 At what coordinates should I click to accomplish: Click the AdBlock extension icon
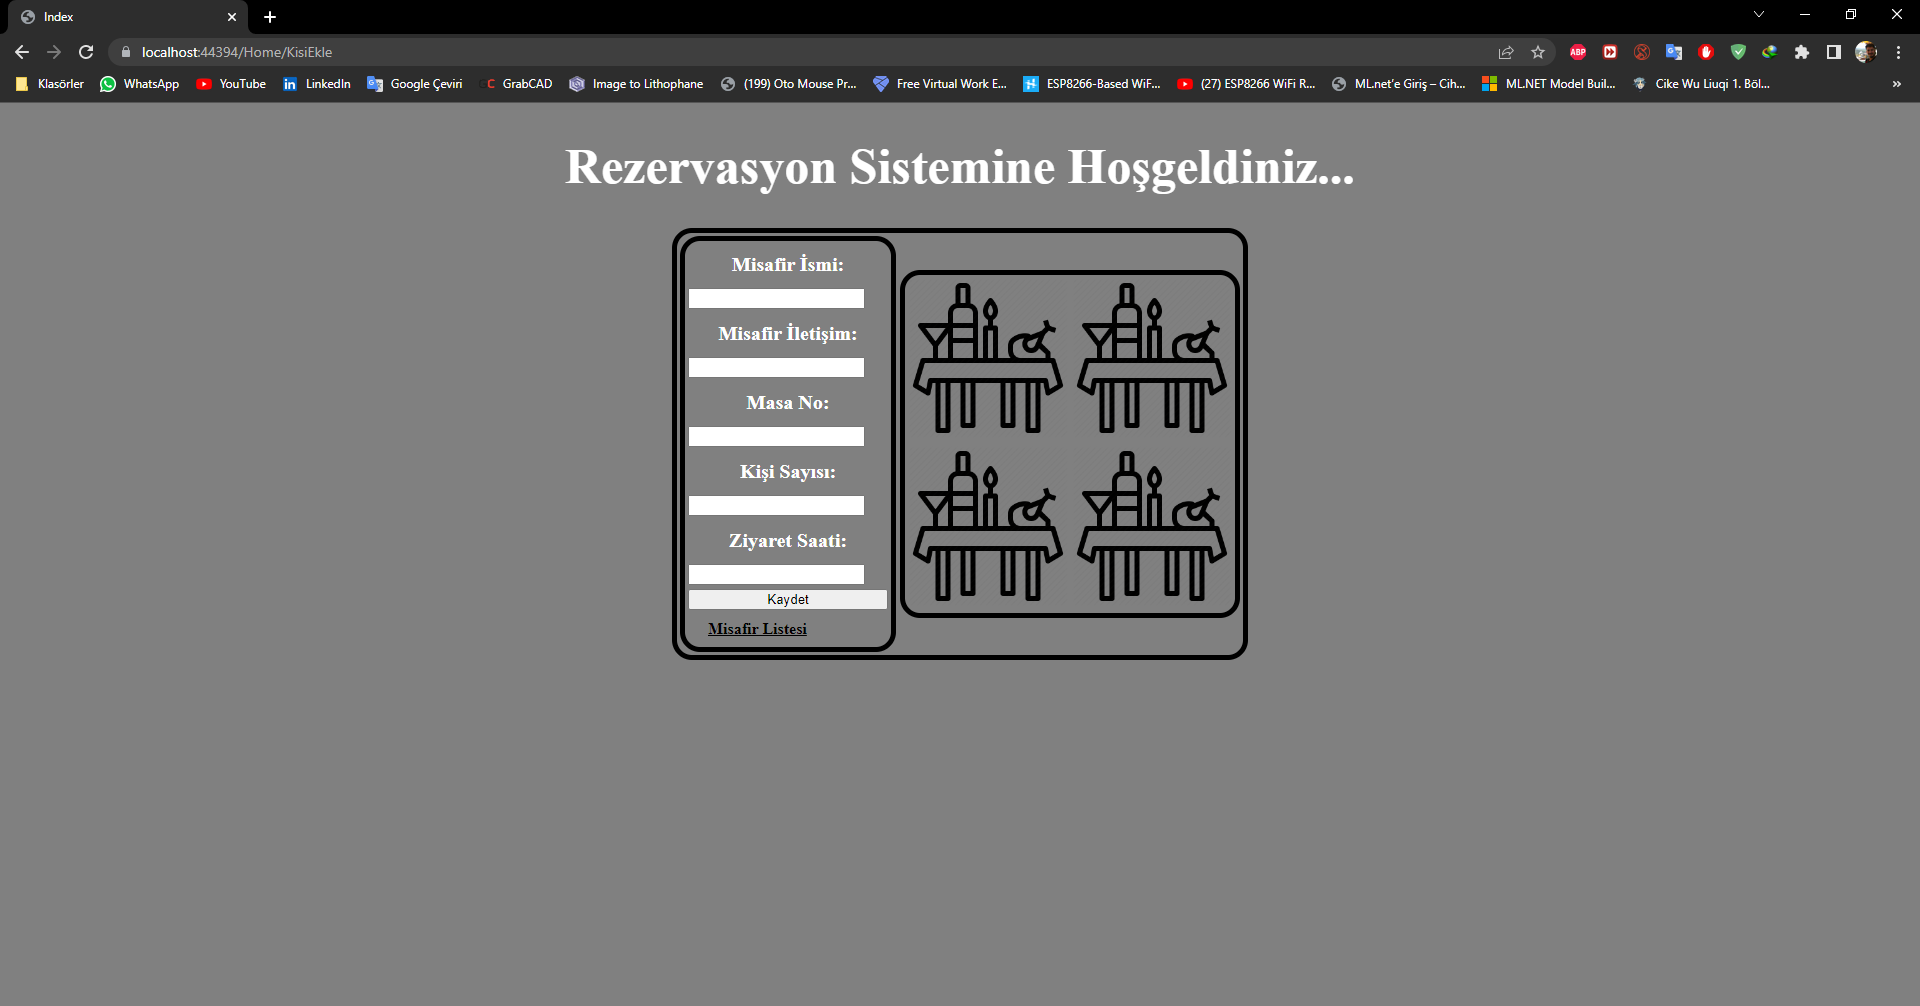[1577, 52]
